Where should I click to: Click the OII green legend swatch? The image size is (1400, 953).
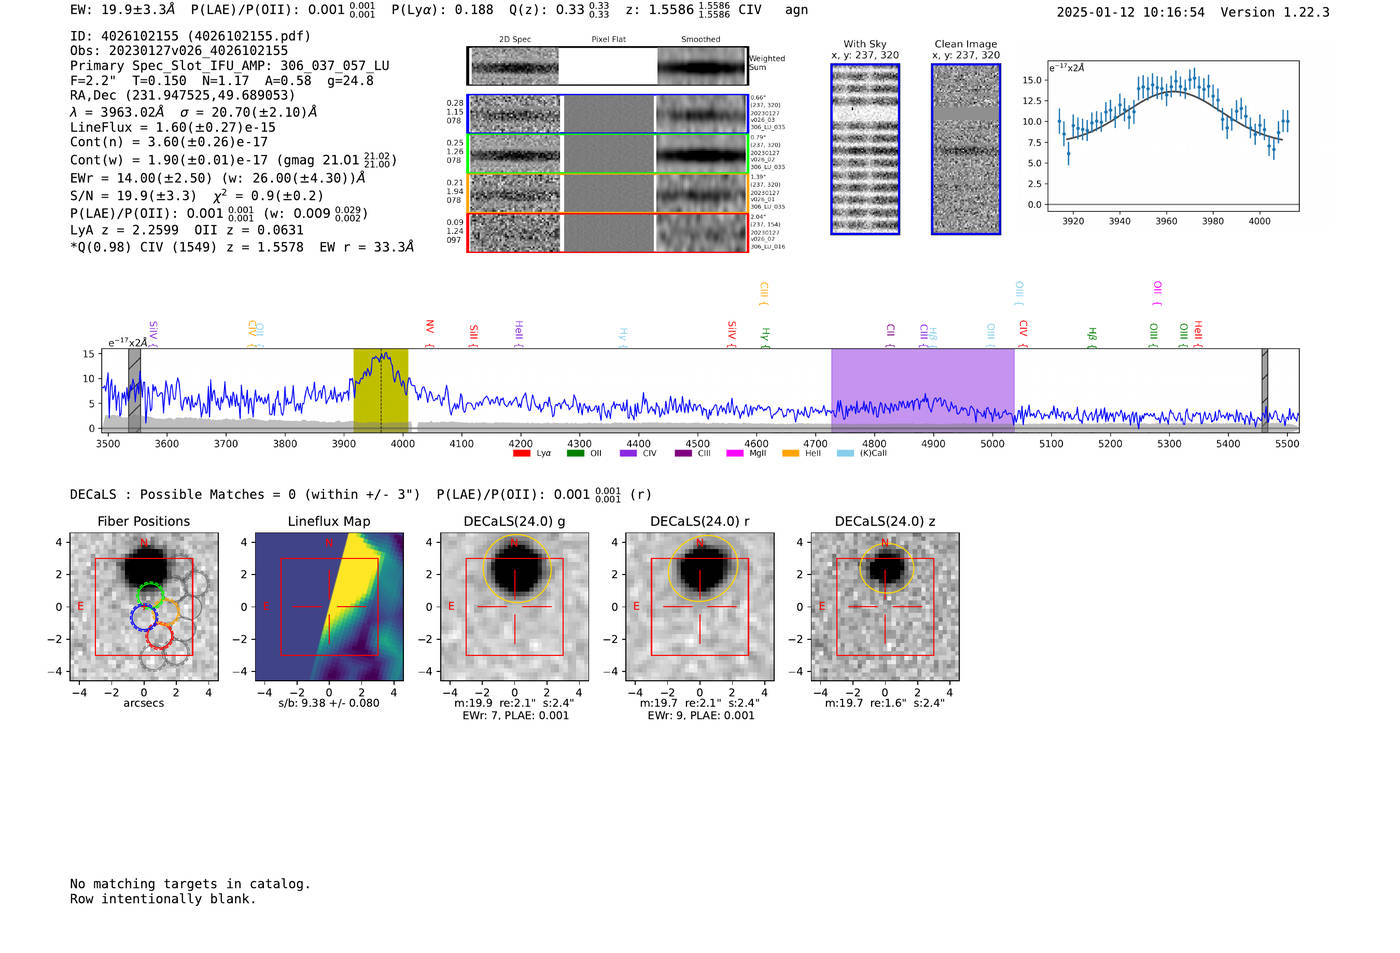click(x=575, y=453)
